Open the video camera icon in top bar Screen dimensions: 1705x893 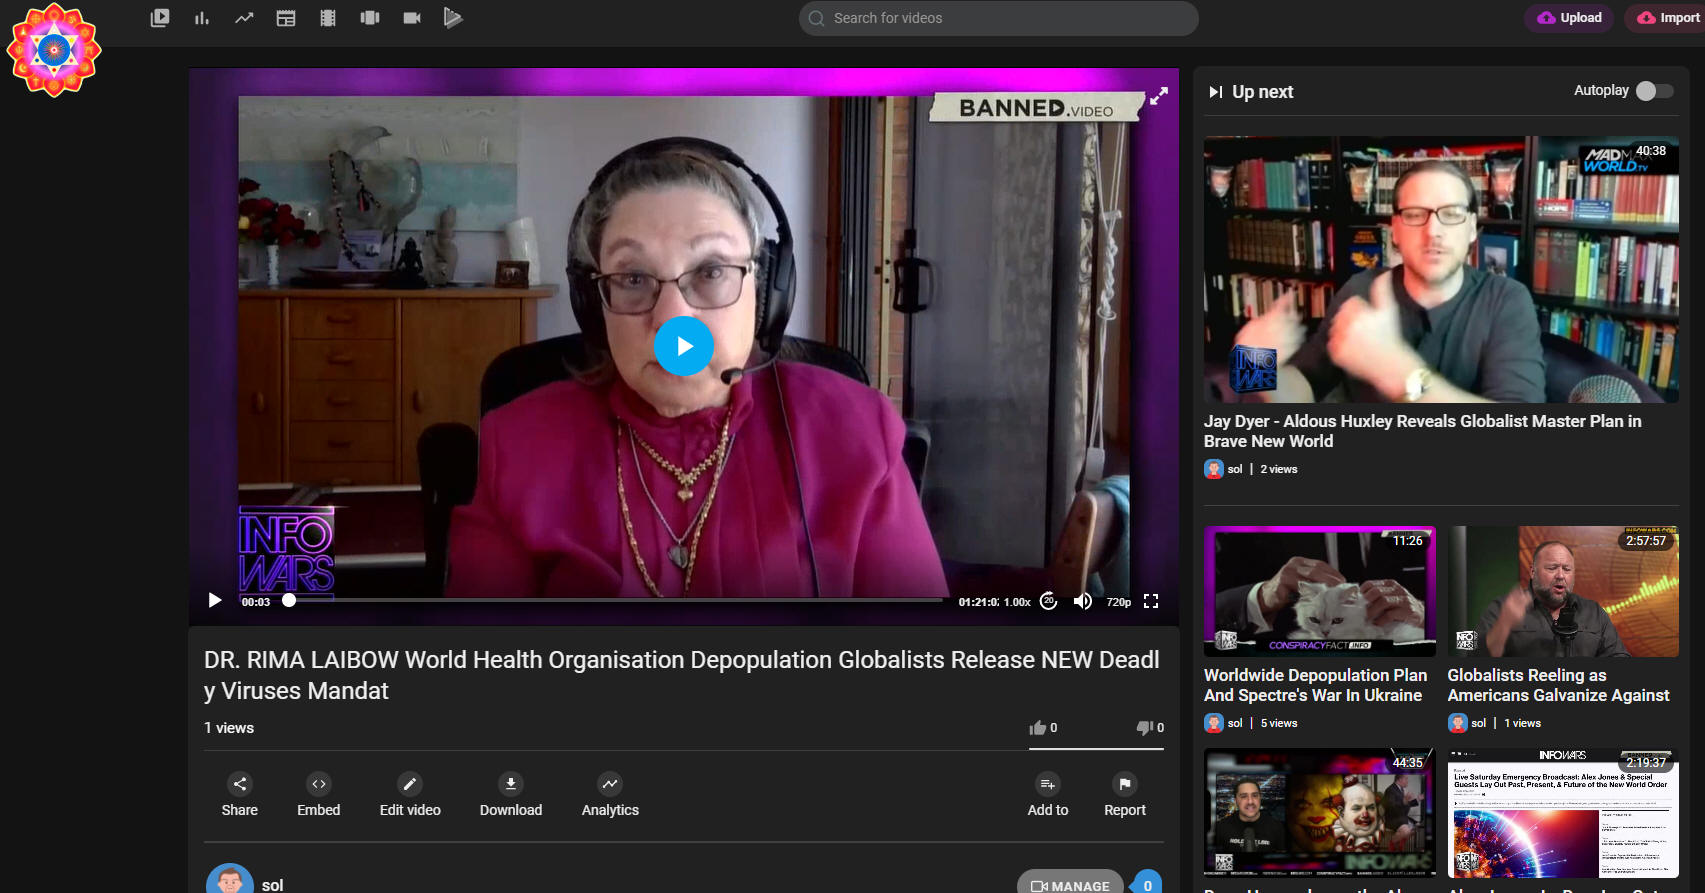(x=412, y=18)
